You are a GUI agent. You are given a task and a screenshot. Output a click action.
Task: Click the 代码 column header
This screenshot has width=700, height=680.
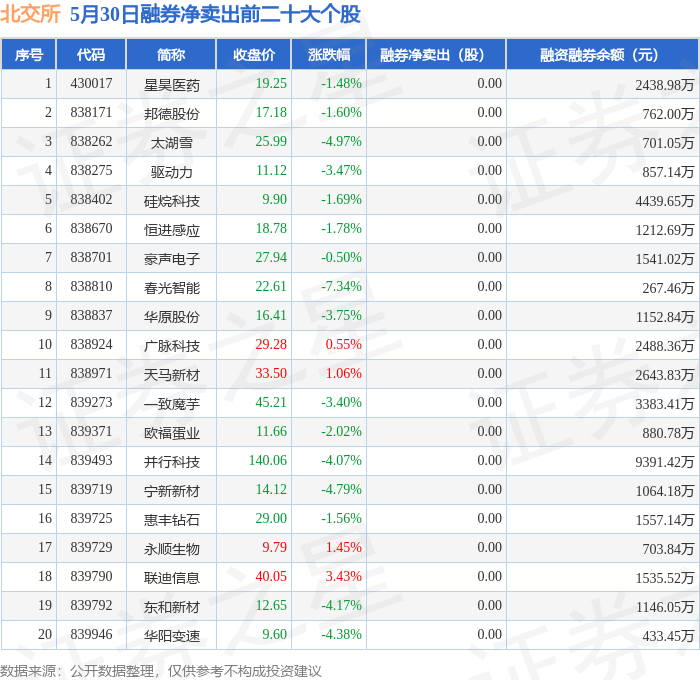click(x=91, y=54)
